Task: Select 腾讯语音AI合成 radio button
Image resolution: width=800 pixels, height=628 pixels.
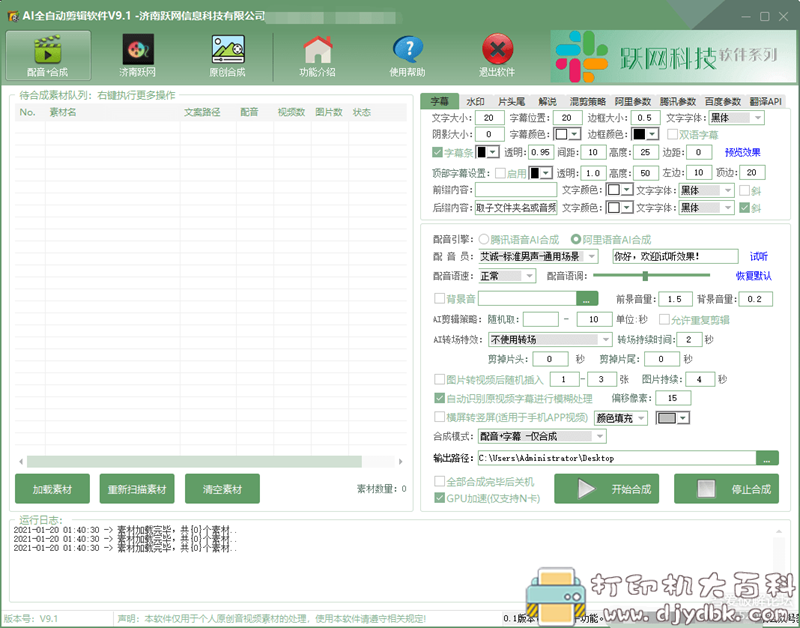Action: [484, 239]
